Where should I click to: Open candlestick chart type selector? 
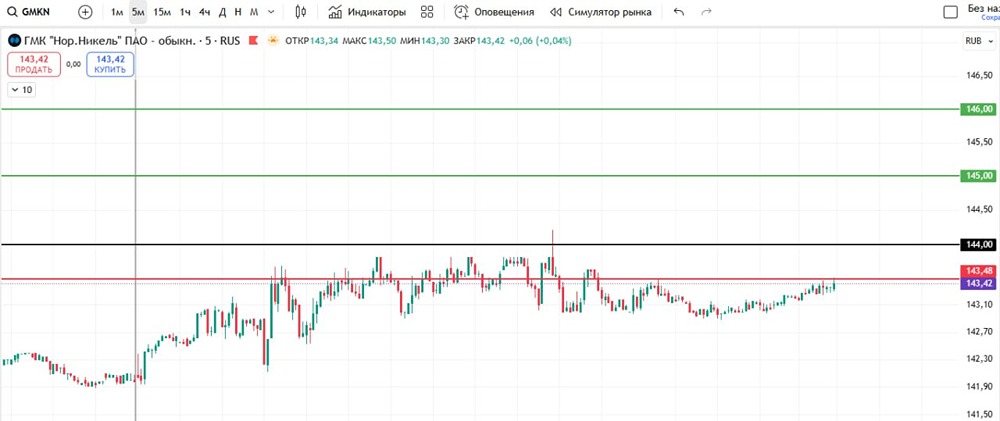[302, 11]
